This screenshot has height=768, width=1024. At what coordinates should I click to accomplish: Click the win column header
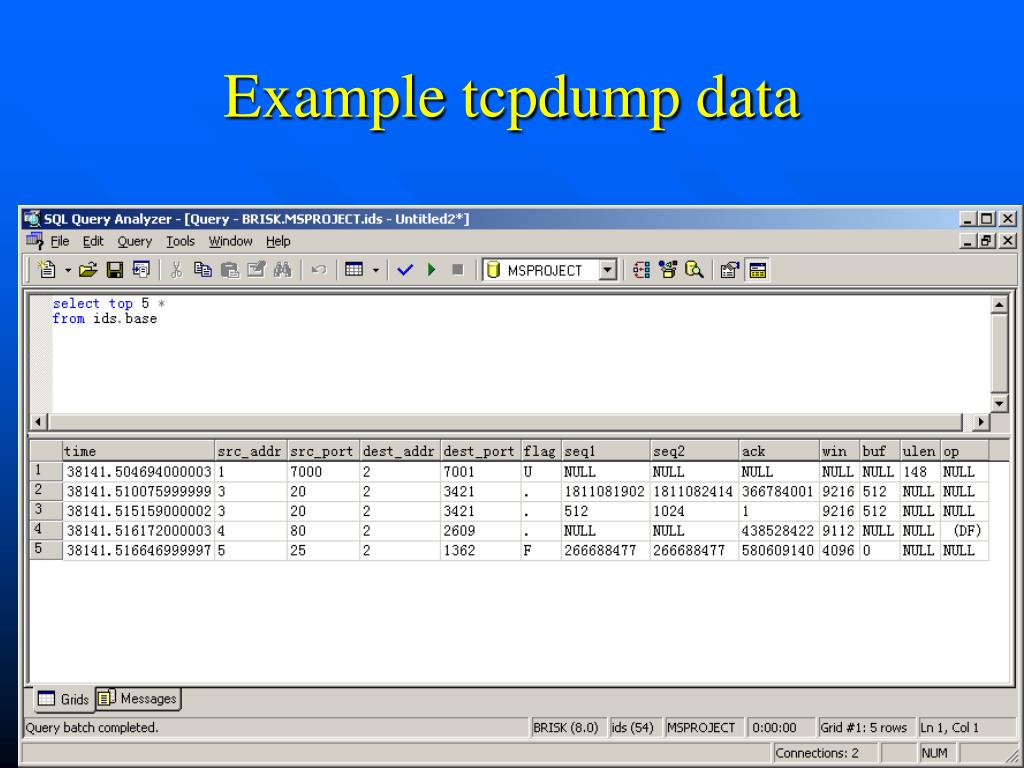point(839,451)
